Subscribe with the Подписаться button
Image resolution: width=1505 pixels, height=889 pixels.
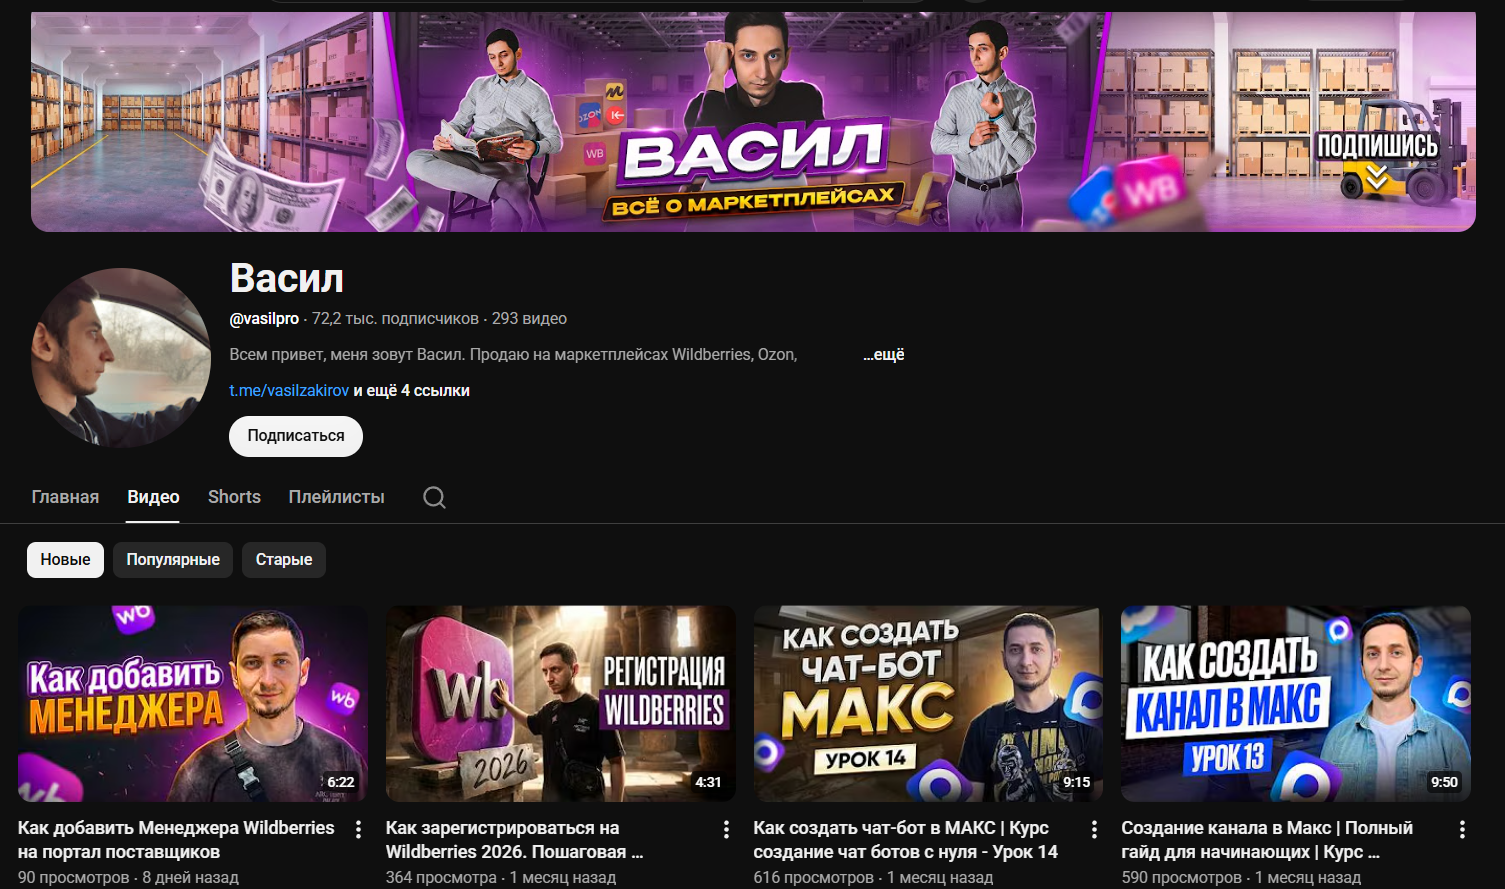[296, 436]
